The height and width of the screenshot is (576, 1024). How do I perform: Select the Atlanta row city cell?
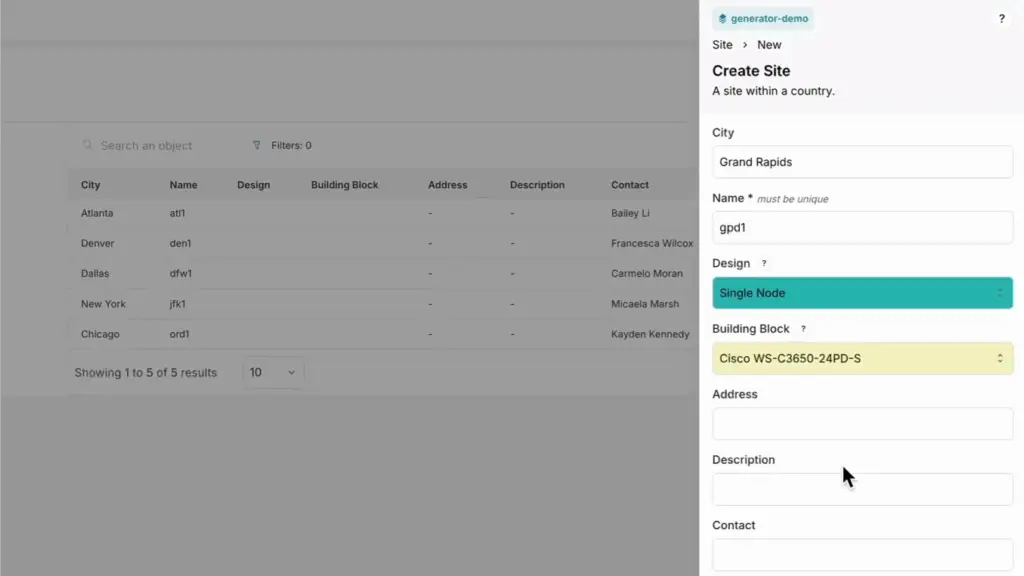[97, 213]
